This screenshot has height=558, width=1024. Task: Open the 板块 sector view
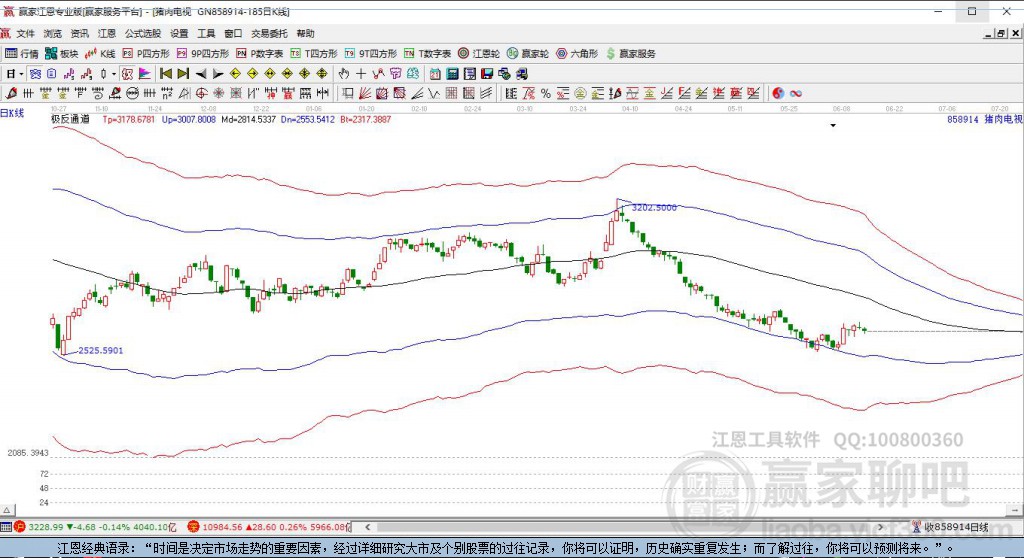point(61,54)
